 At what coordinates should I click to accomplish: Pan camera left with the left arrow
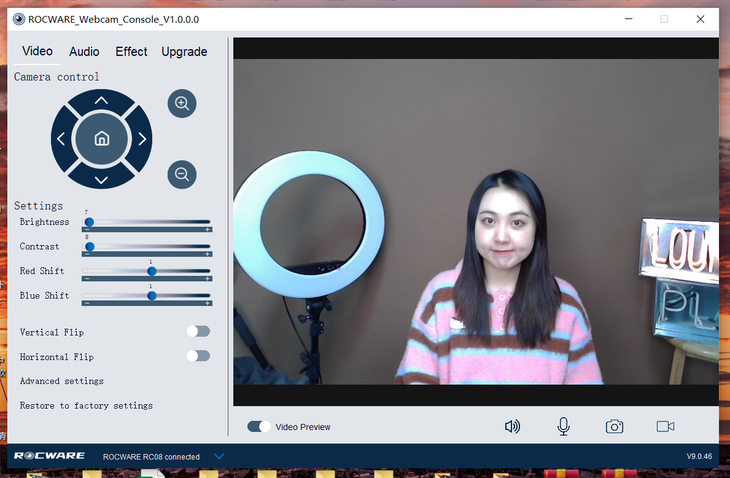[62, 139]
